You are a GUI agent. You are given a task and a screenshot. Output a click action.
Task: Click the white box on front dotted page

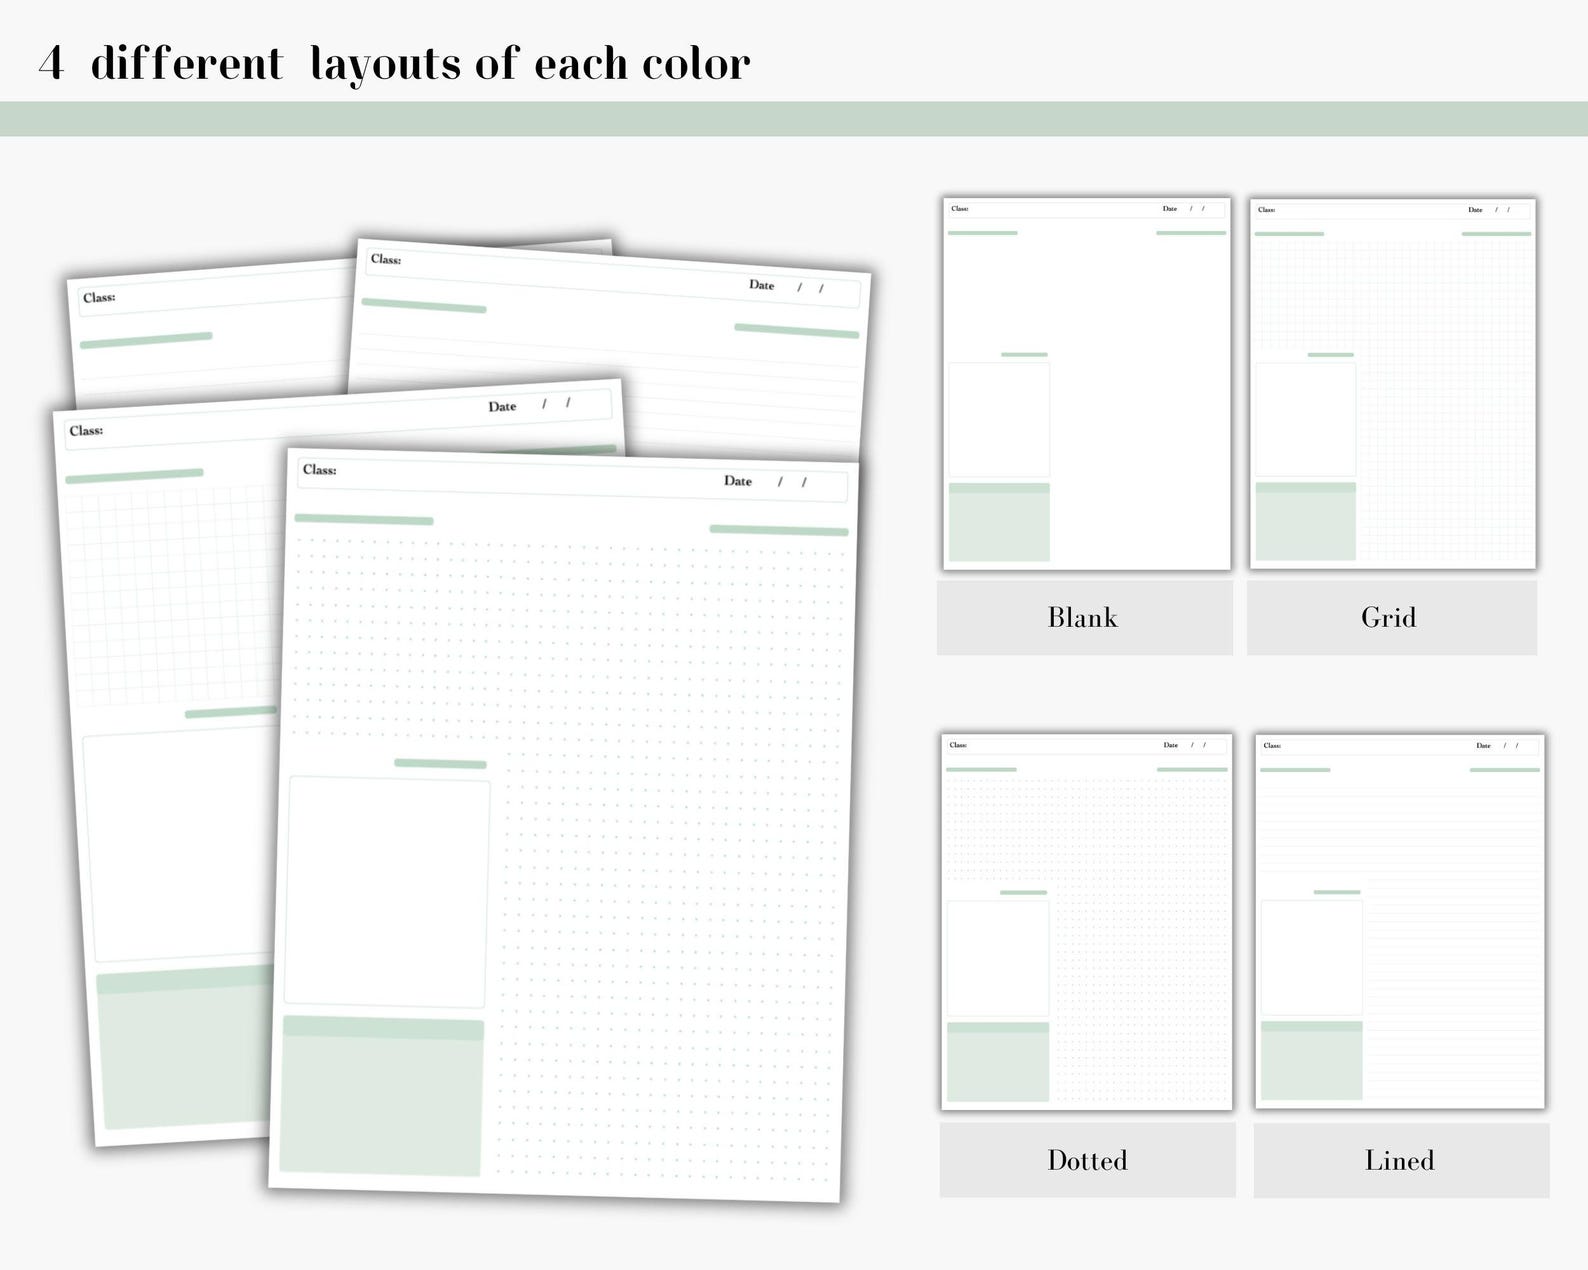pyautogui.click(x=387, y=892)
